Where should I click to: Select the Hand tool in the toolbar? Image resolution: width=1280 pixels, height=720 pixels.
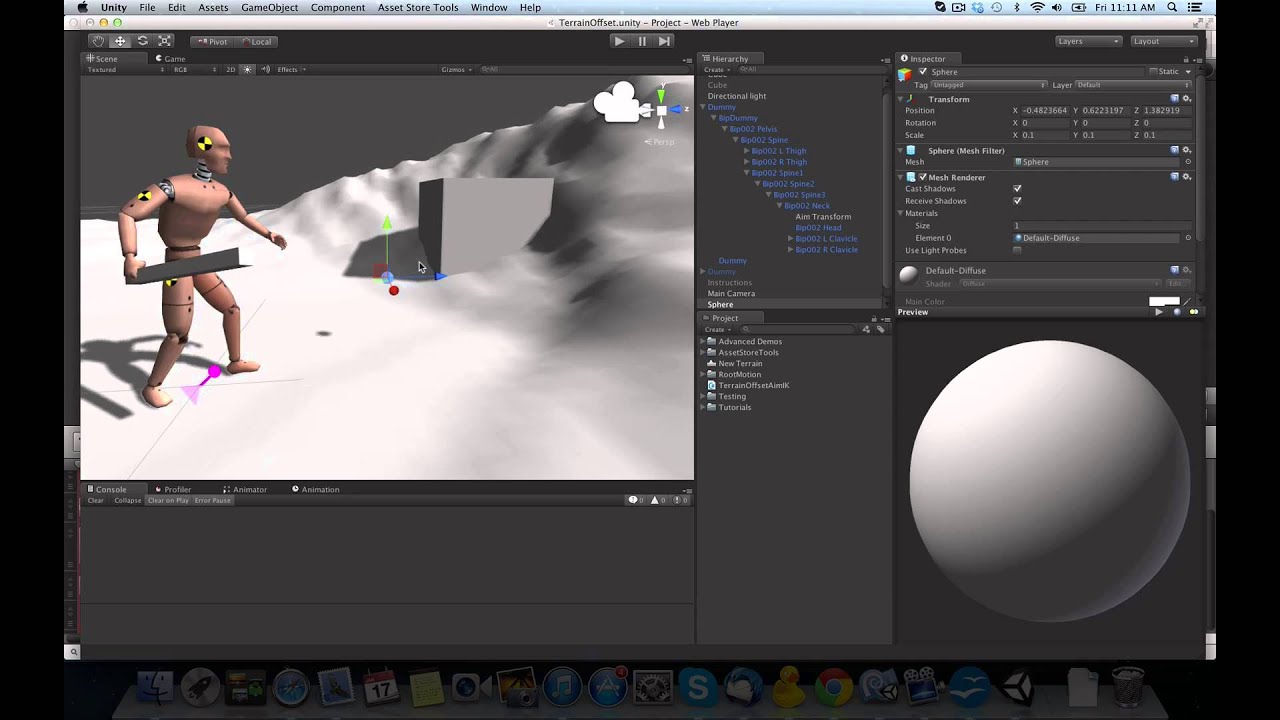[98, 41]
